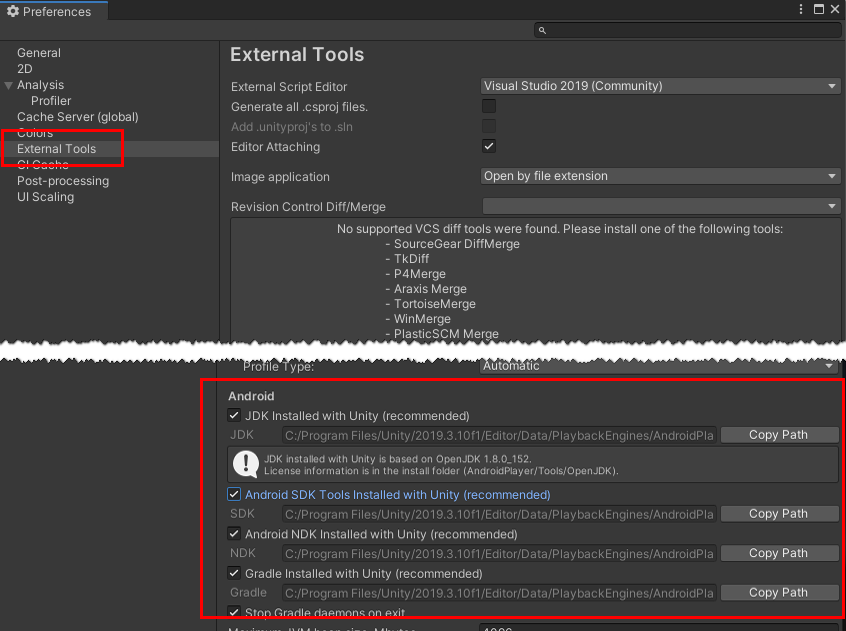846x631 pixels.
Task: Click the search magnifier icon
Action: [543, 31]
